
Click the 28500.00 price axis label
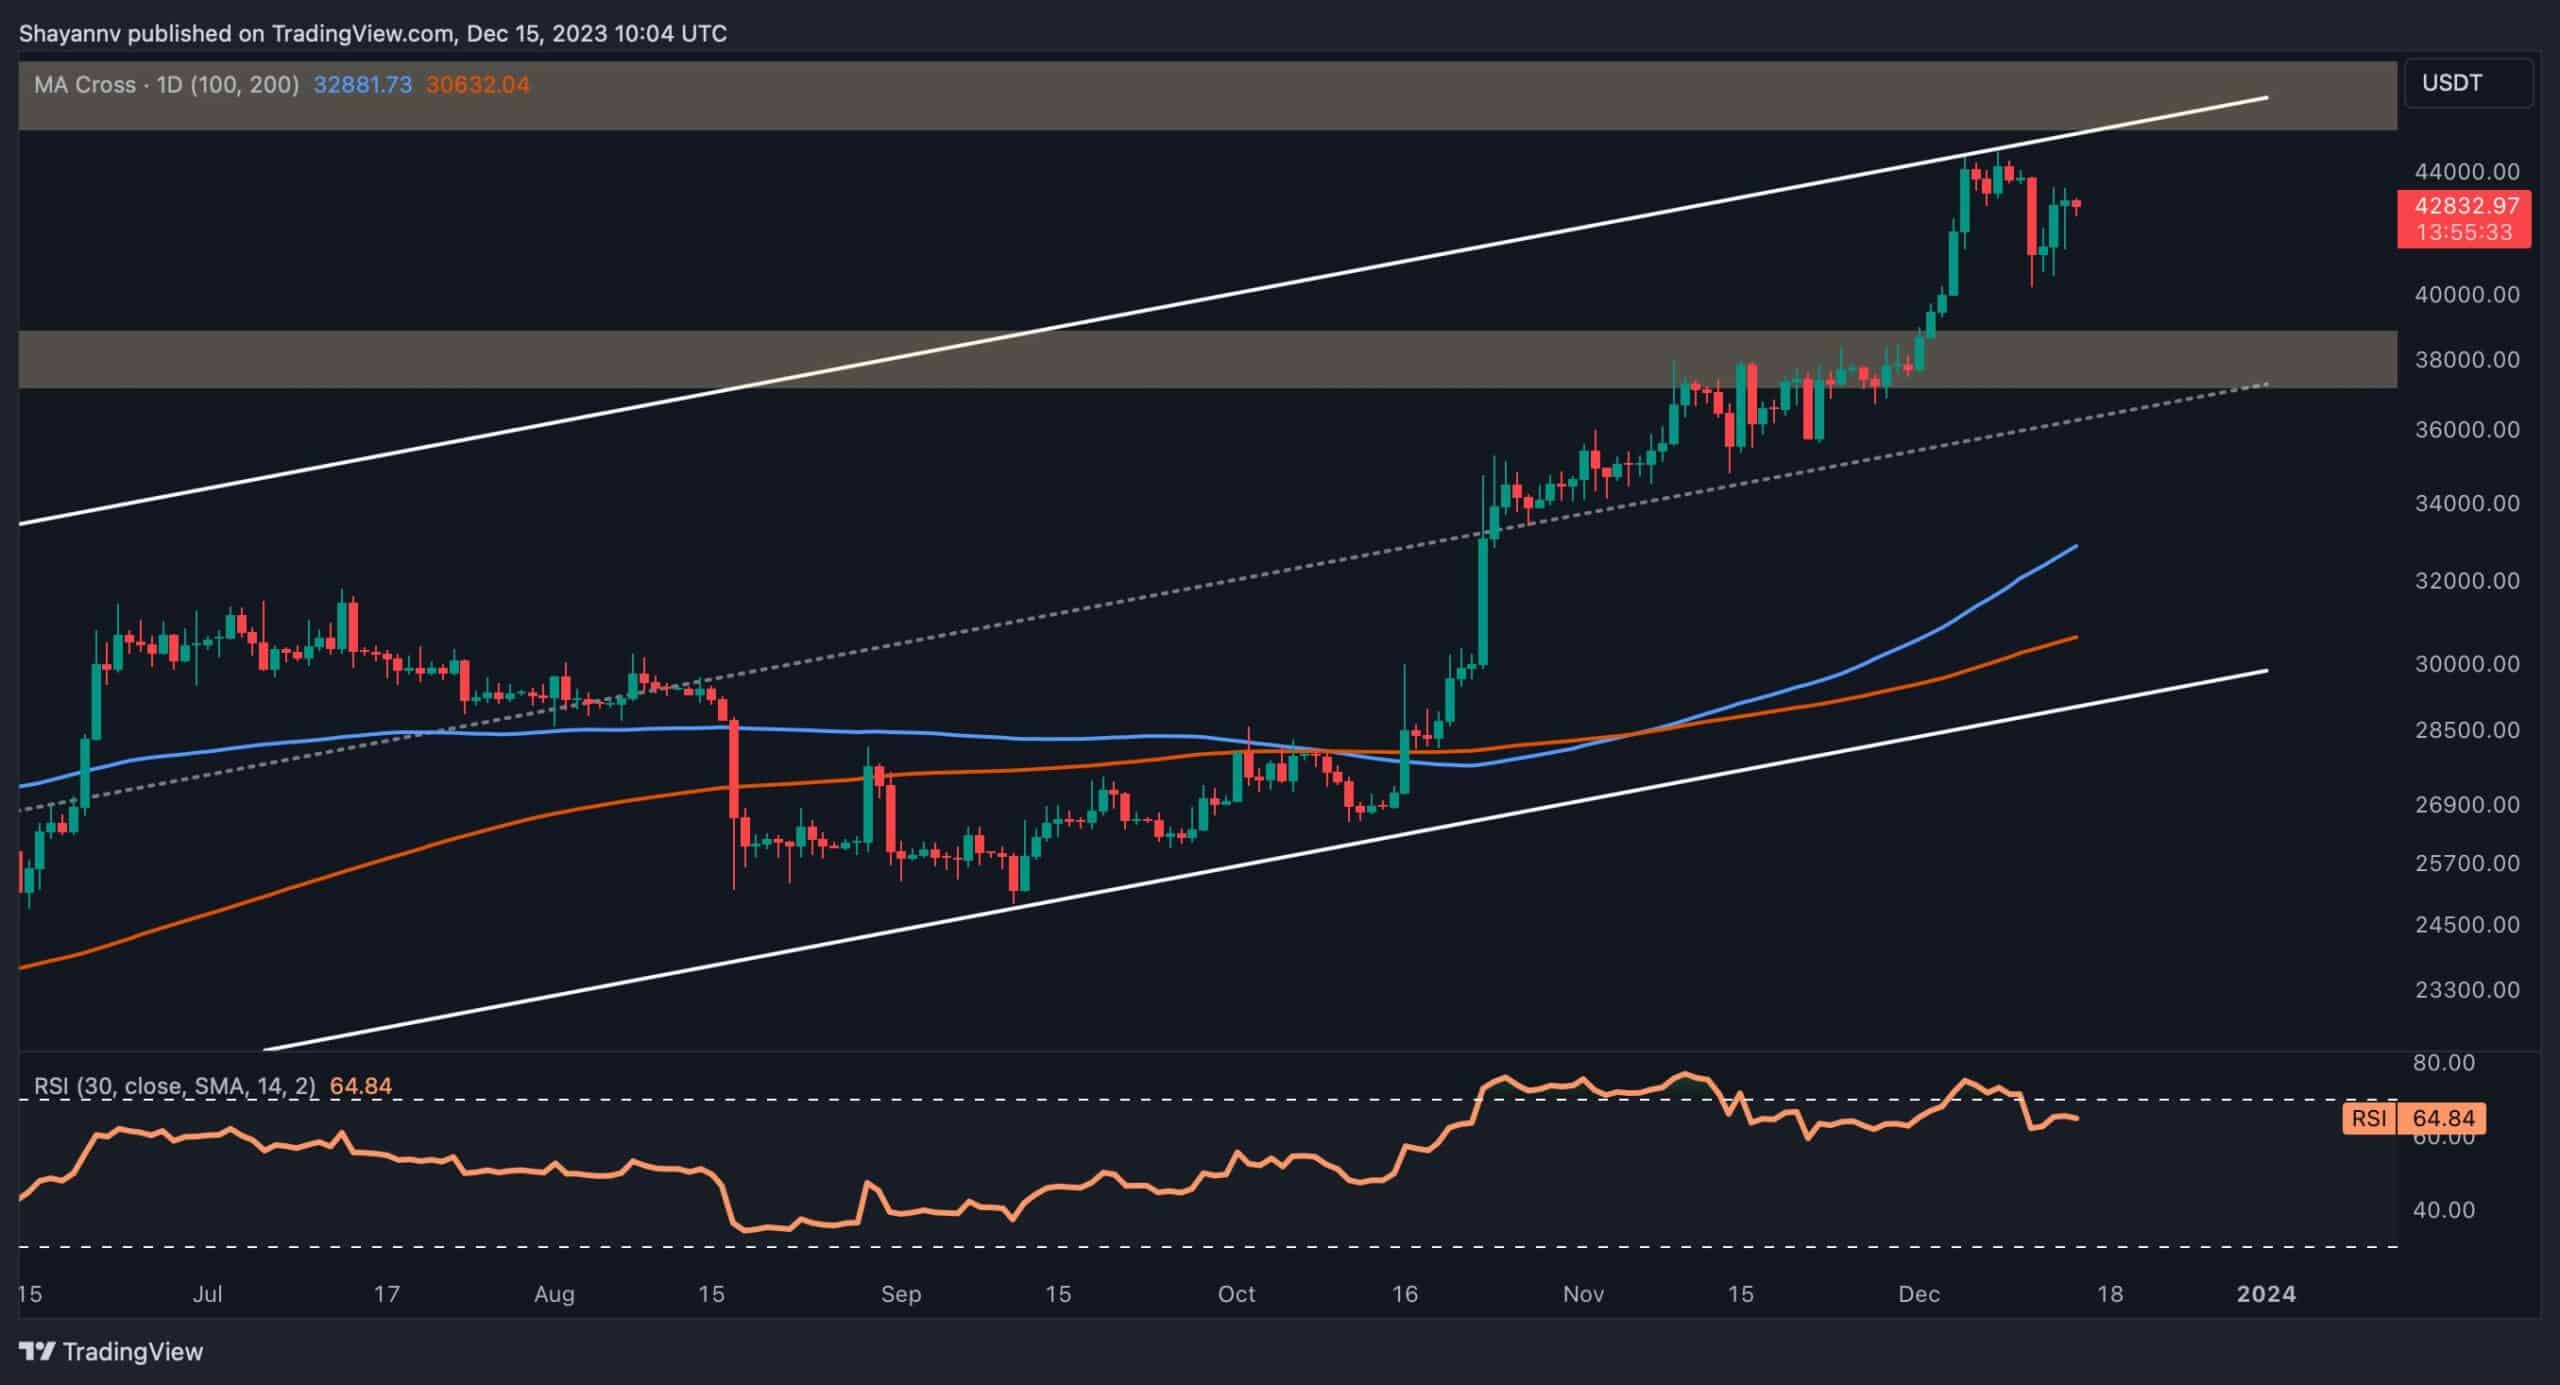click(x=2467, y=730)
